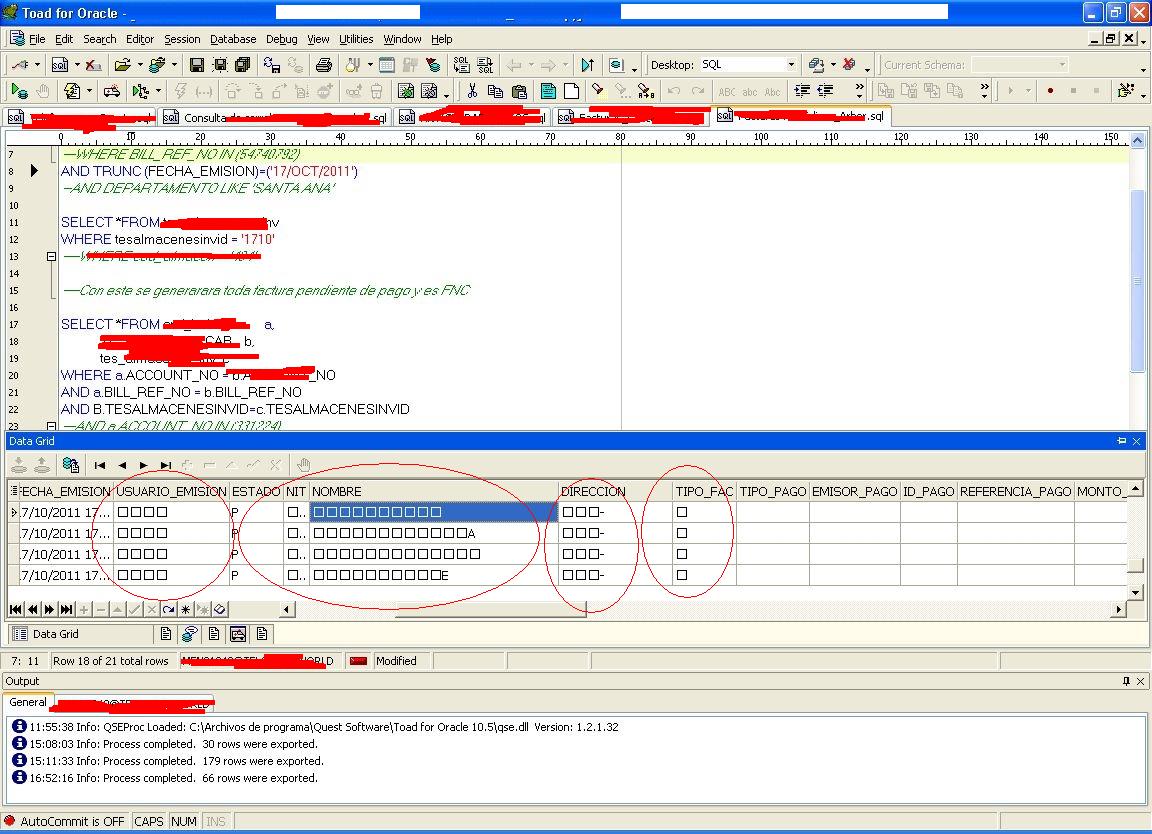Click the red X icon beside the workspace button
This screenshot has height=834, width=1152.
click(849, 65)
